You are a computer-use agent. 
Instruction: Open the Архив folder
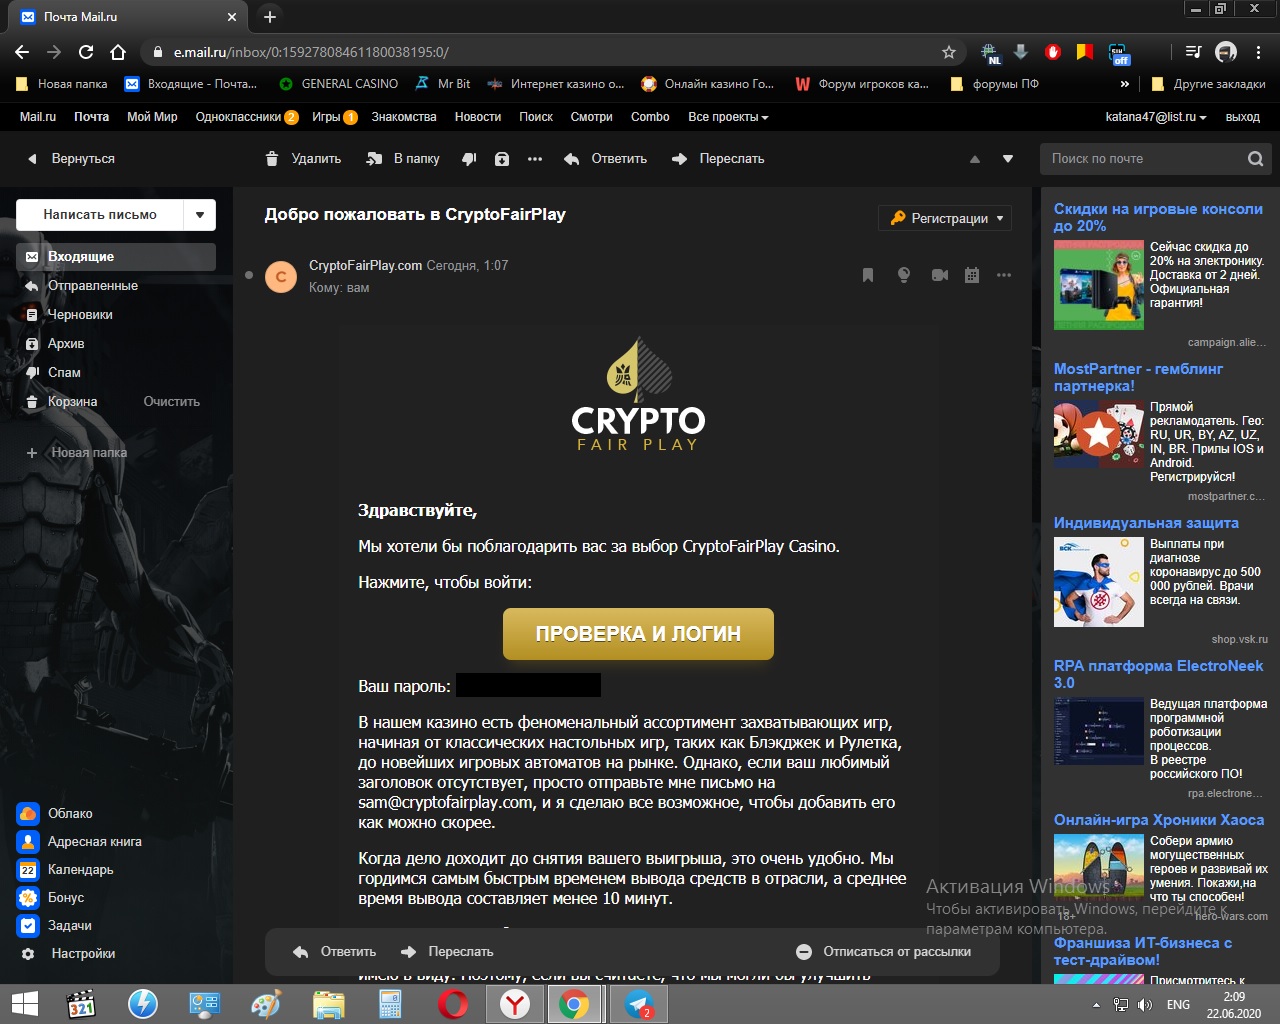[x=116, y=344]
